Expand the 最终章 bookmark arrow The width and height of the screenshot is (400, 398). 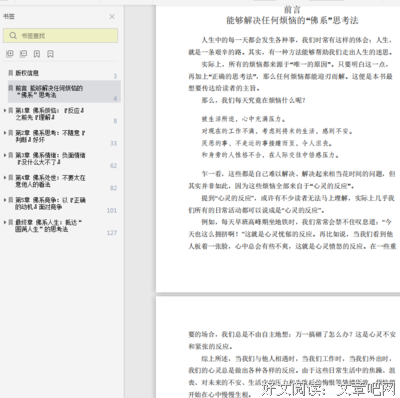[x=5, y=222]
